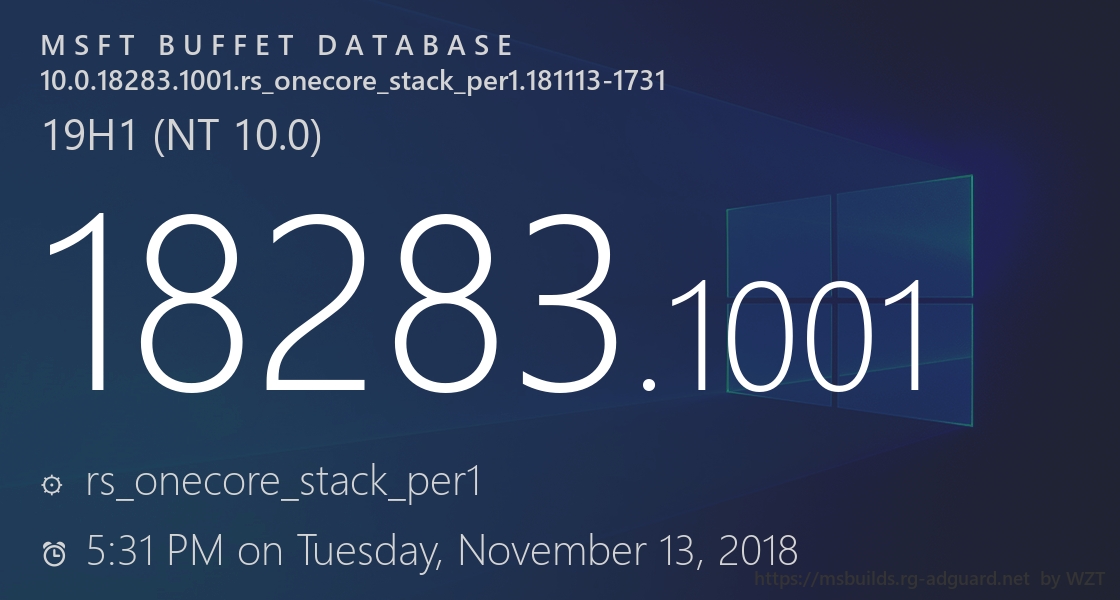Click the (NT 10.0) kernel version text

(237, 135)
